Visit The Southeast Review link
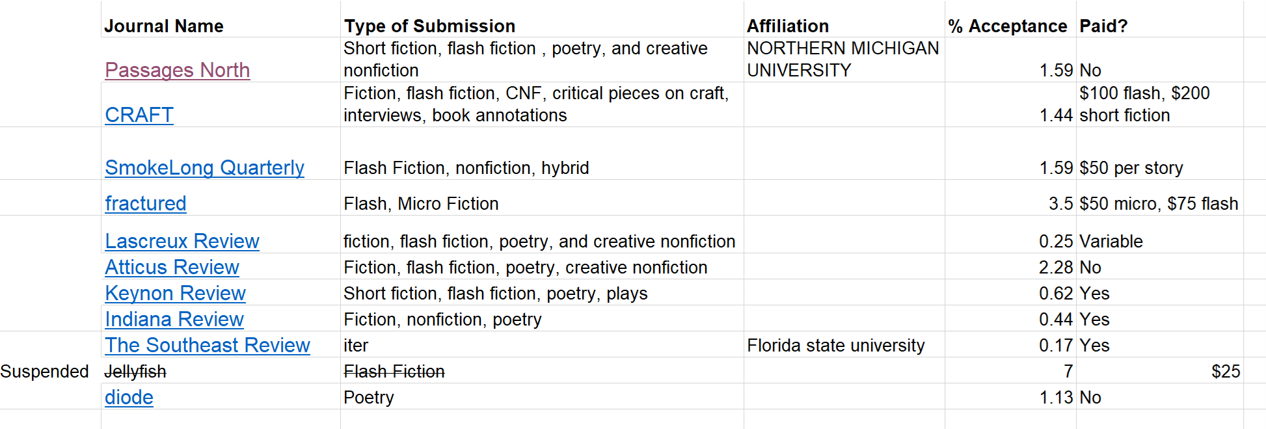Image resolution: width=1266 pixels, height=429 pixels. [207, 345]
